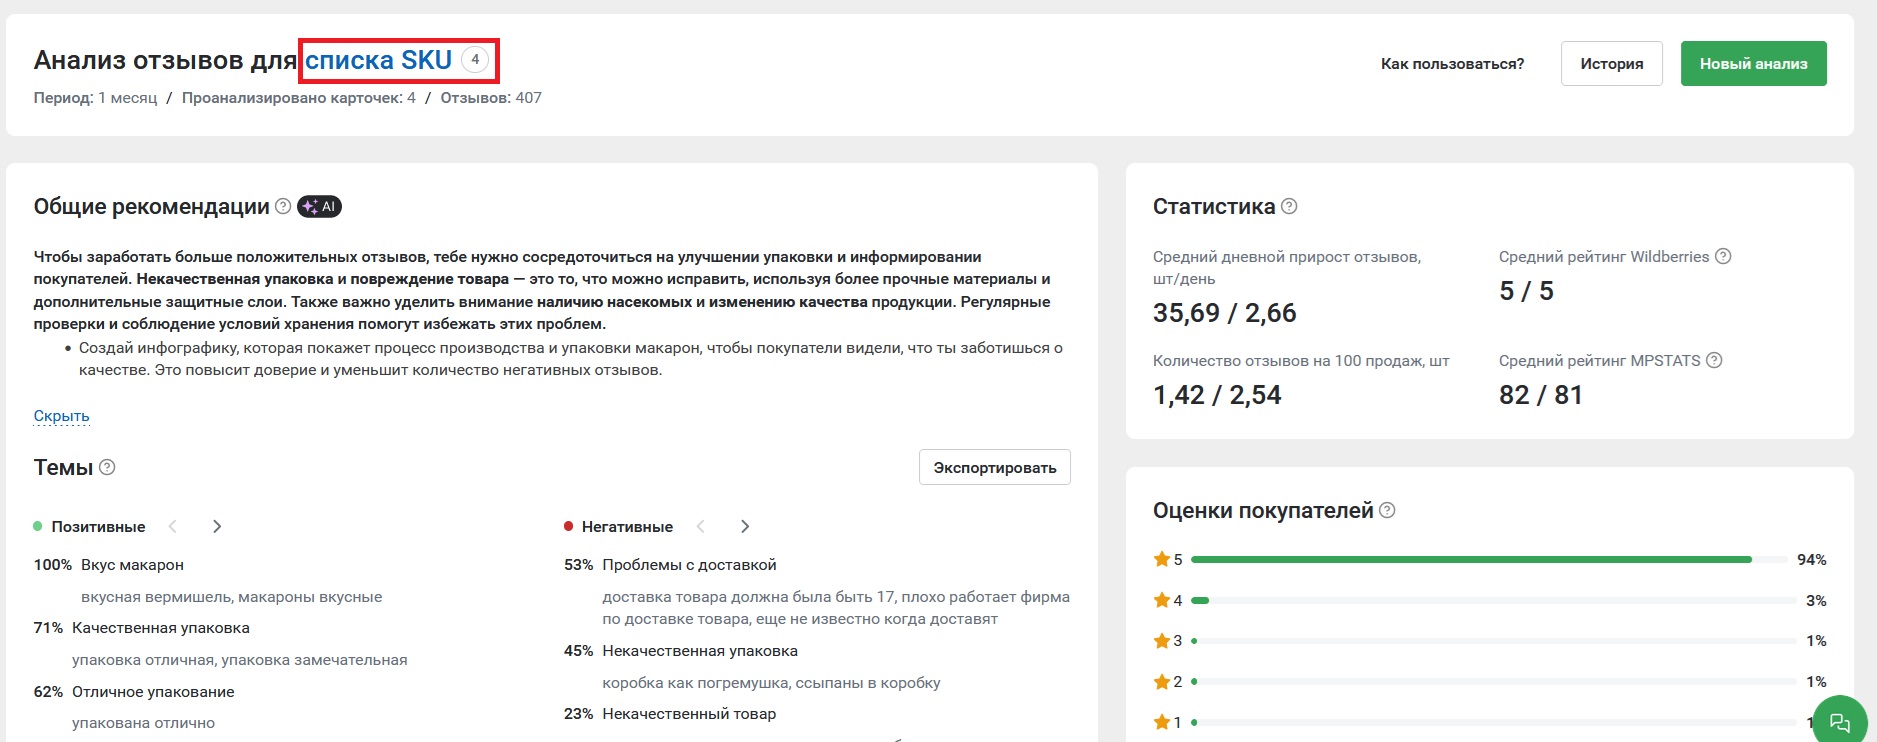Open the 'История' button
This screenshot has width=1877, height=742.
point(1611,64)
